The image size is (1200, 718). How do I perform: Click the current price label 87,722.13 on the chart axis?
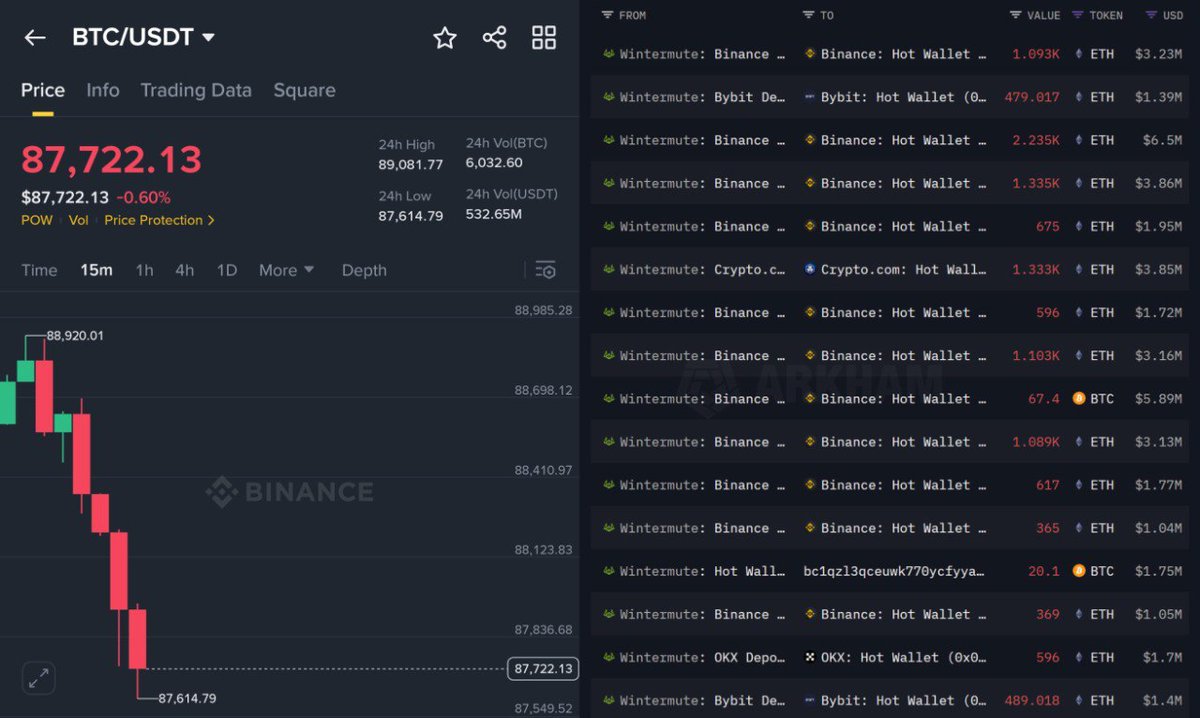pos(543,668)
